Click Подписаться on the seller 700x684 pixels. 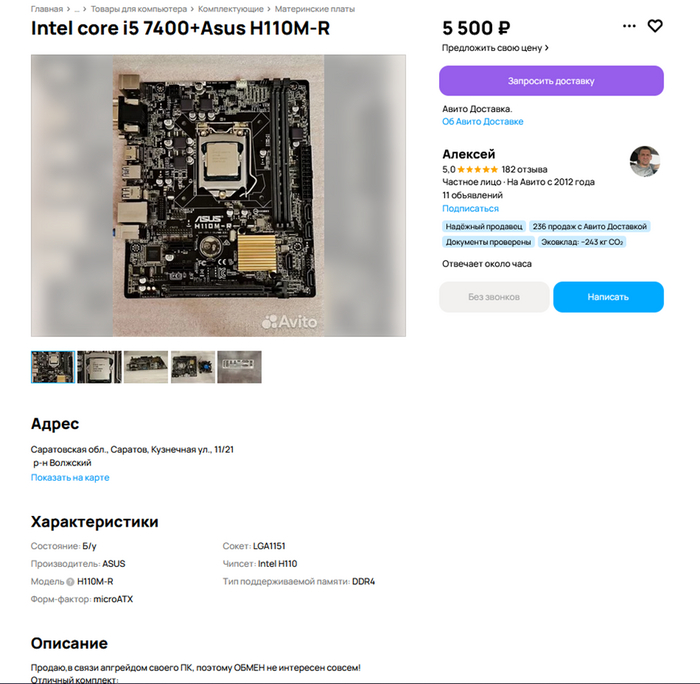pyautogui.click(x=470, y=209)
